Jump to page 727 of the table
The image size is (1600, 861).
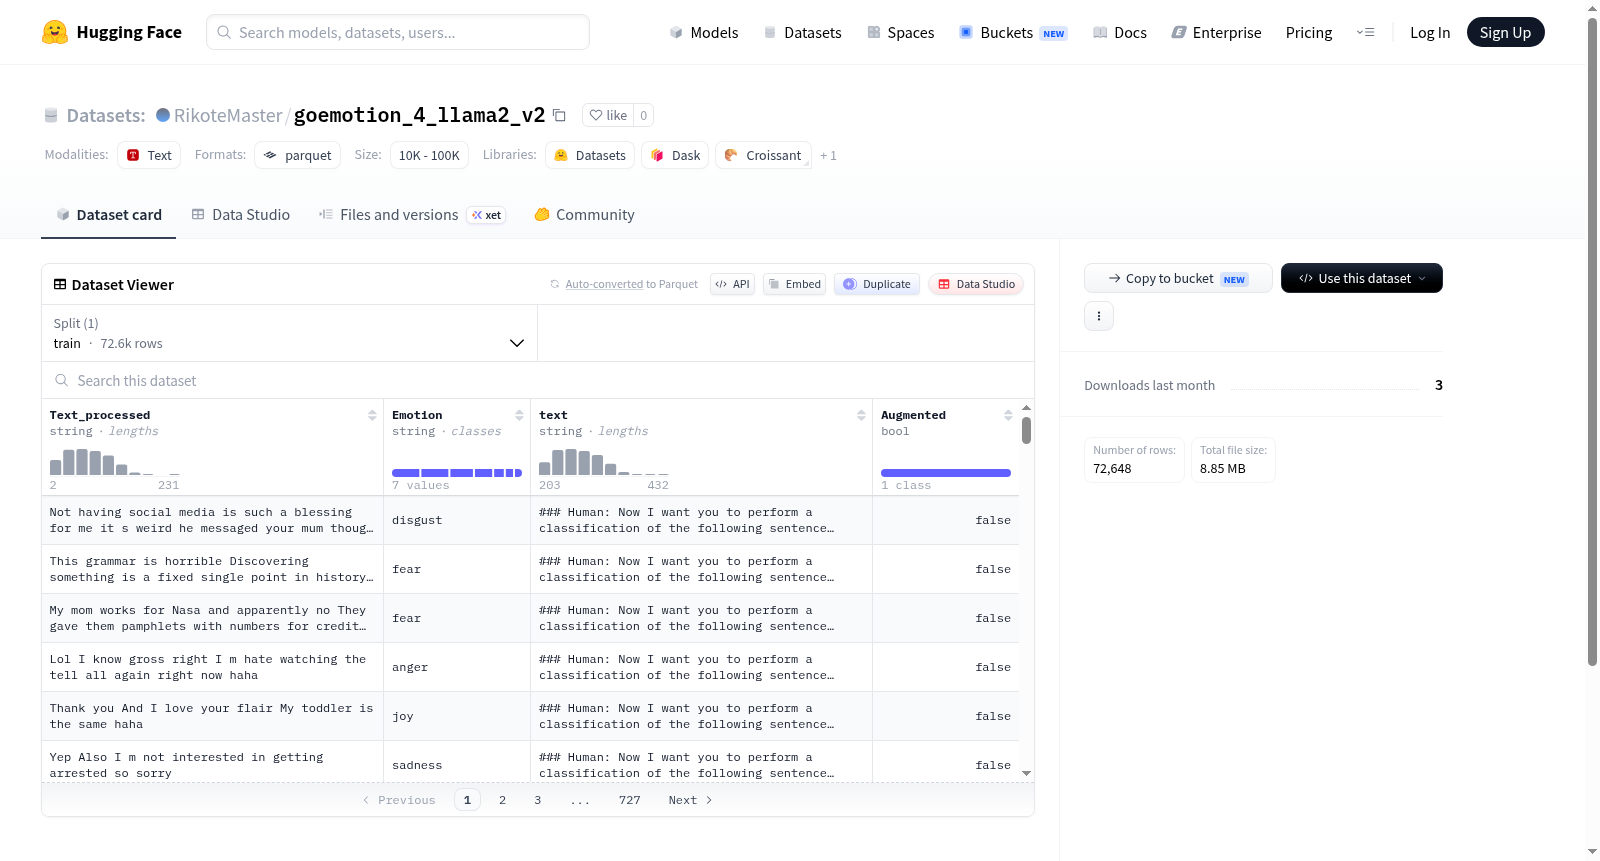[630, 800]
